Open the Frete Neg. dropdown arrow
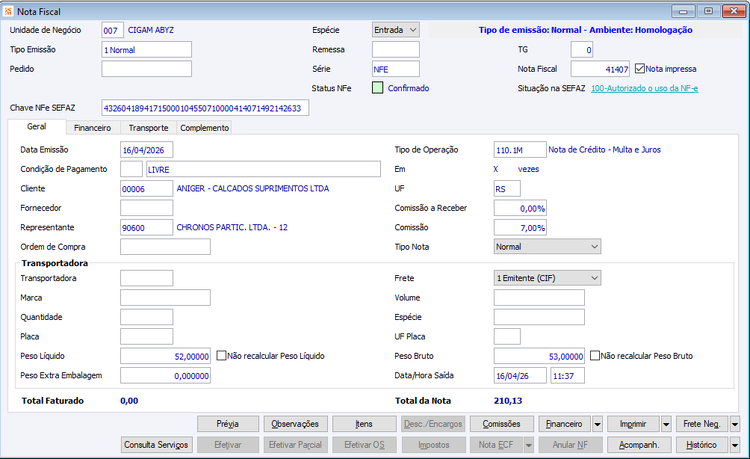This screenshot has width=750, height=459. pos(735,424)
